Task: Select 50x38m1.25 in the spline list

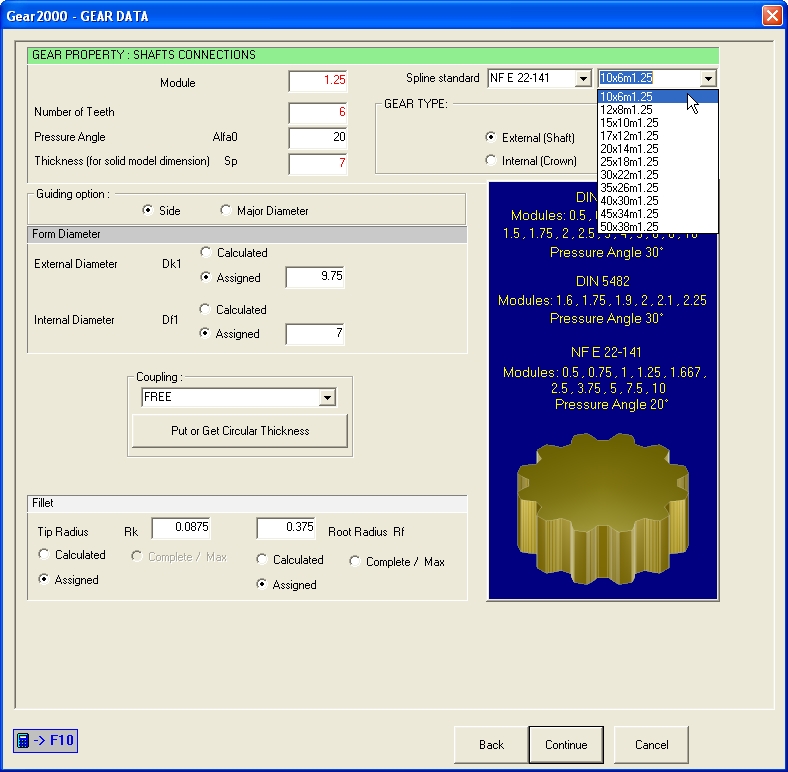Action: (658, 227)
